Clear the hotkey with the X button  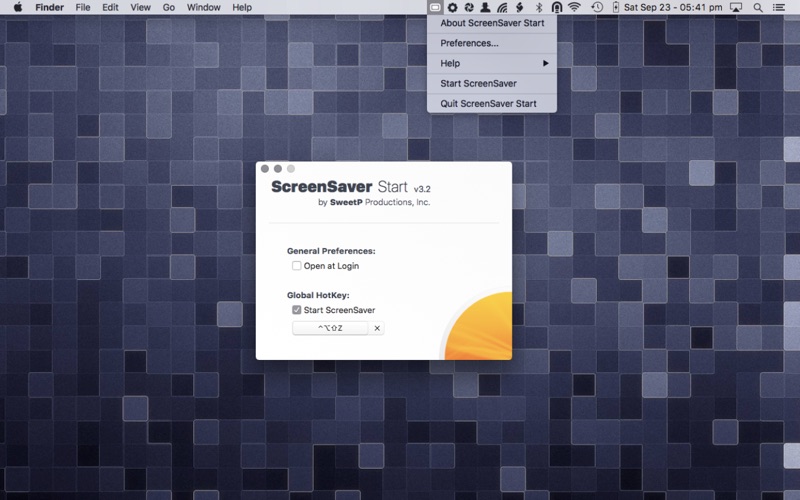[x=377, y=328]
